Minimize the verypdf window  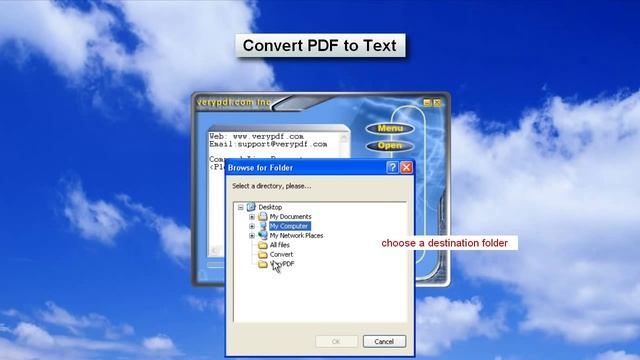click(427, 103)
